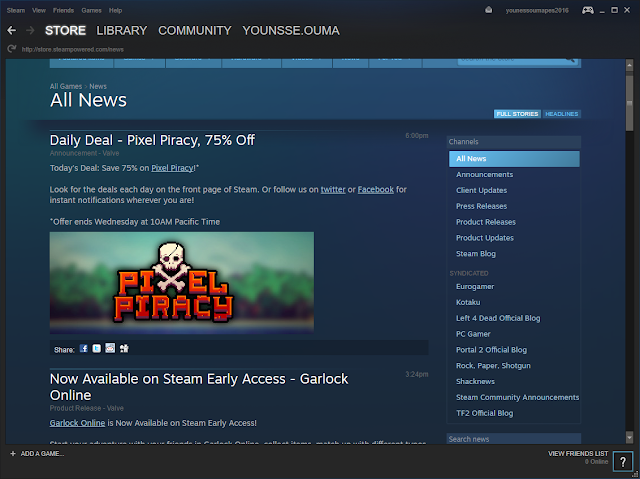Click the vertical scrollbar thumb
This screenshot has width=640, height=479.
(629, 104)
